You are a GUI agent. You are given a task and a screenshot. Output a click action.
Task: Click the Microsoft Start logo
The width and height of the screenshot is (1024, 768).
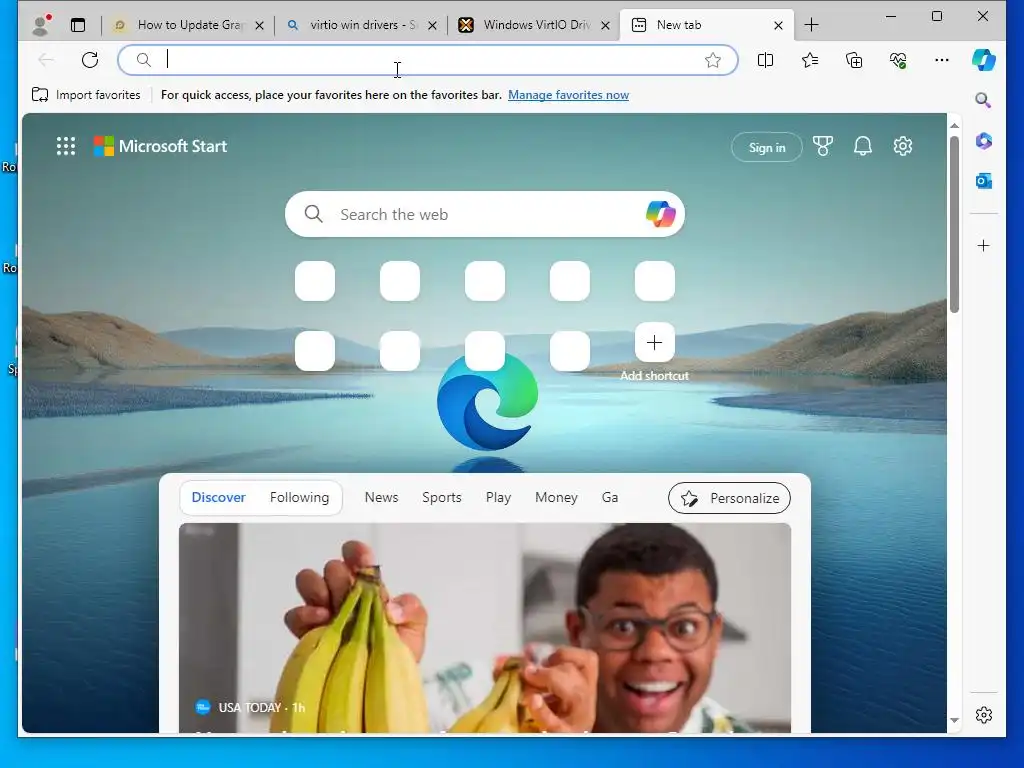[x=160, y=146]
